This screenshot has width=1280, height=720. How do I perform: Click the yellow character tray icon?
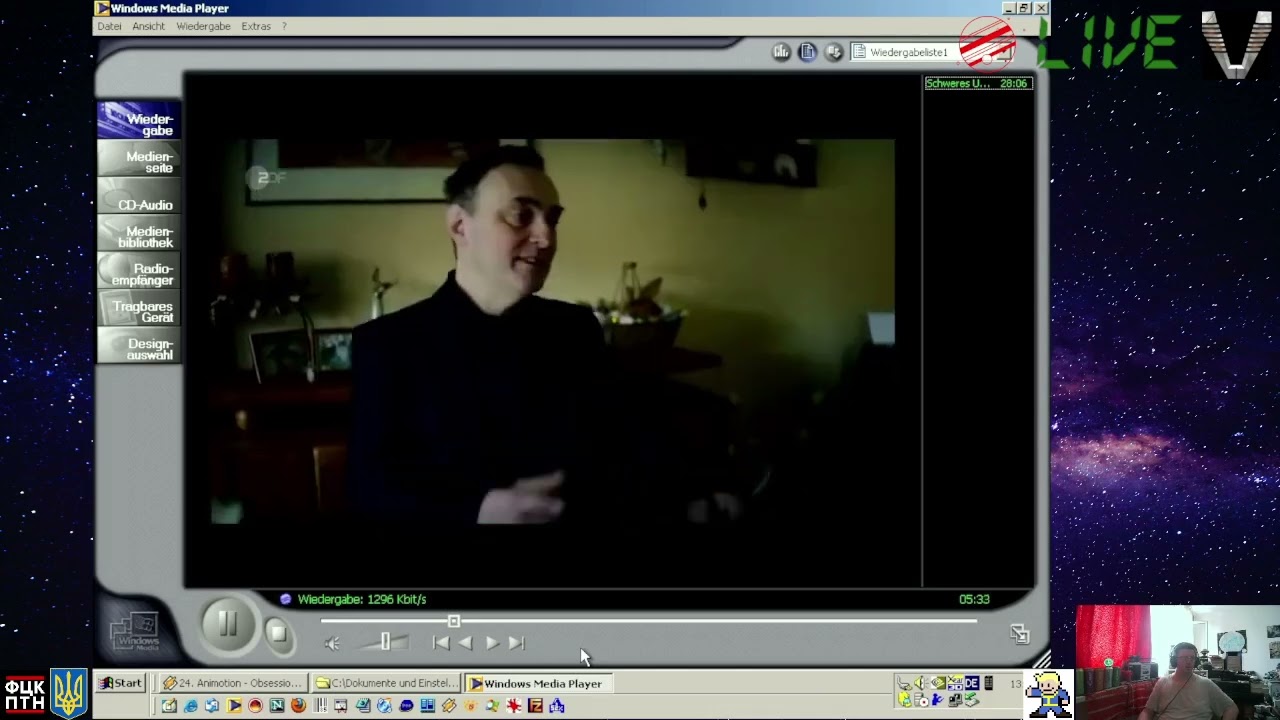tap(905, 700)
